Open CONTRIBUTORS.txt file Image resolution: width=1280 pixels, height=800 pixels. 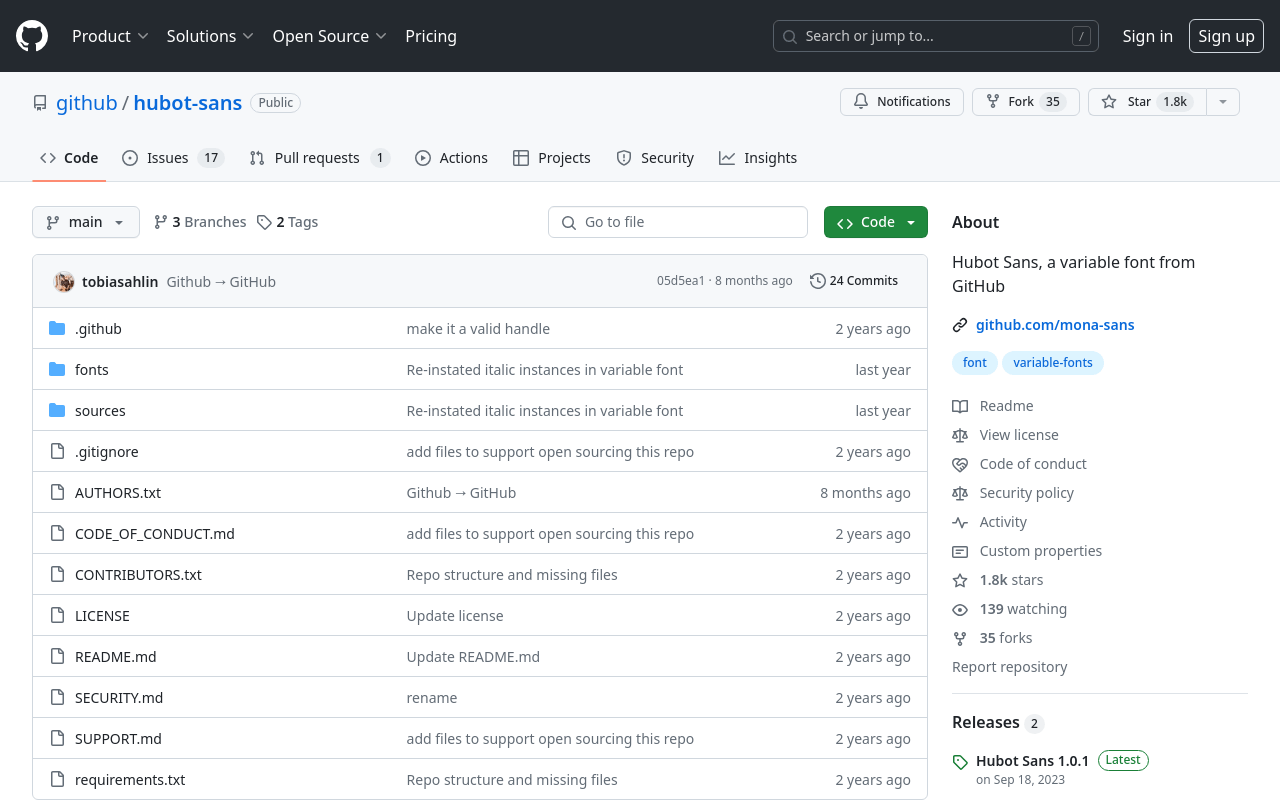pyautogui.click(x=138, y=575)
